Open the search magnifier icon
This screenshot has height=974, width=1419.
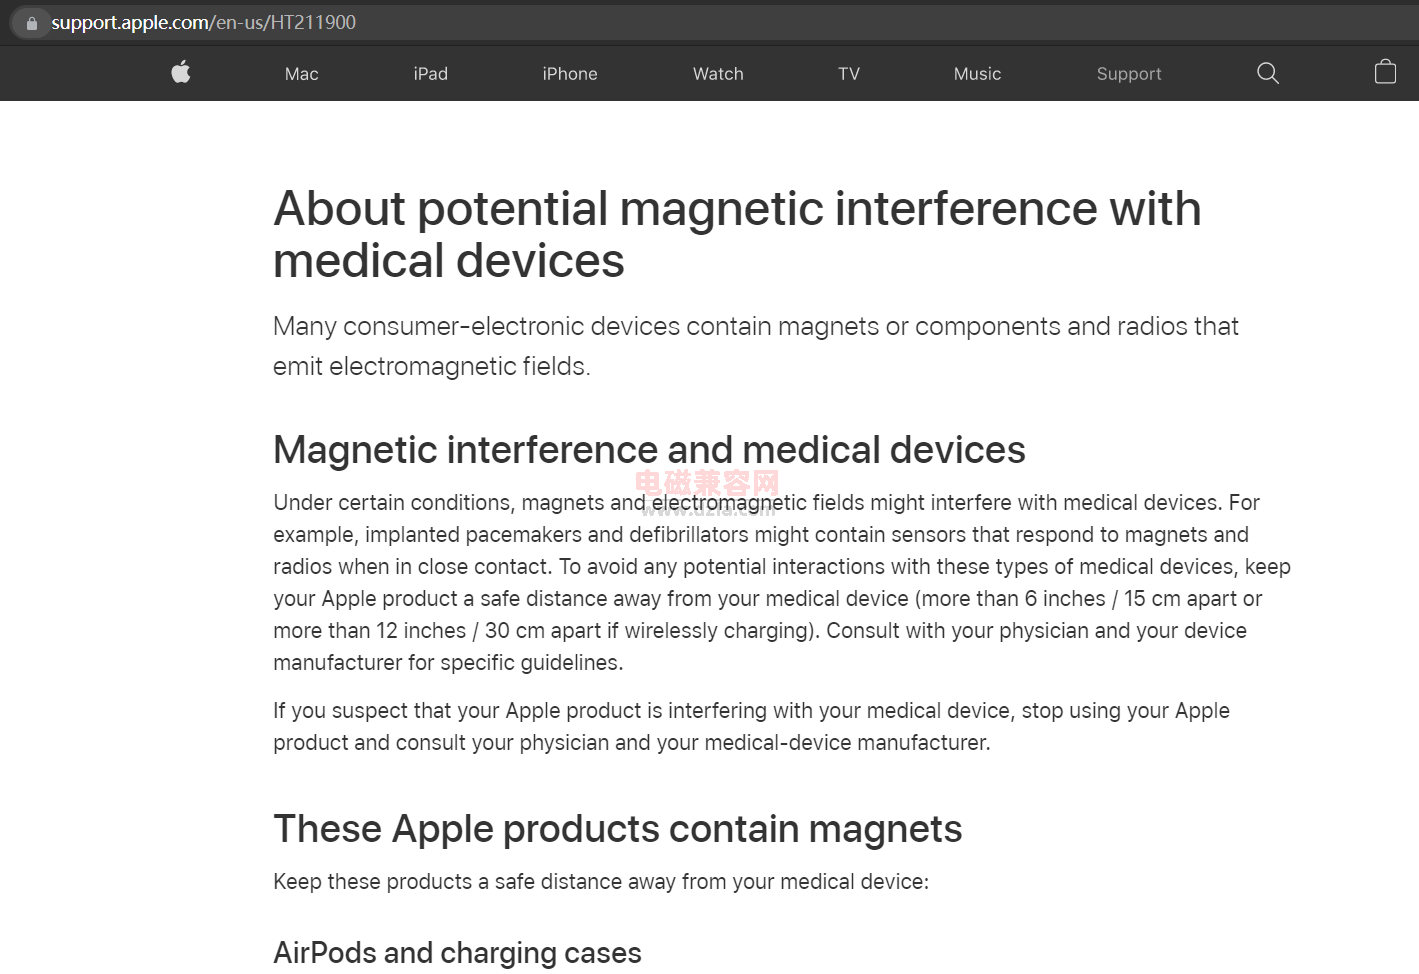tap(1268, 73)
